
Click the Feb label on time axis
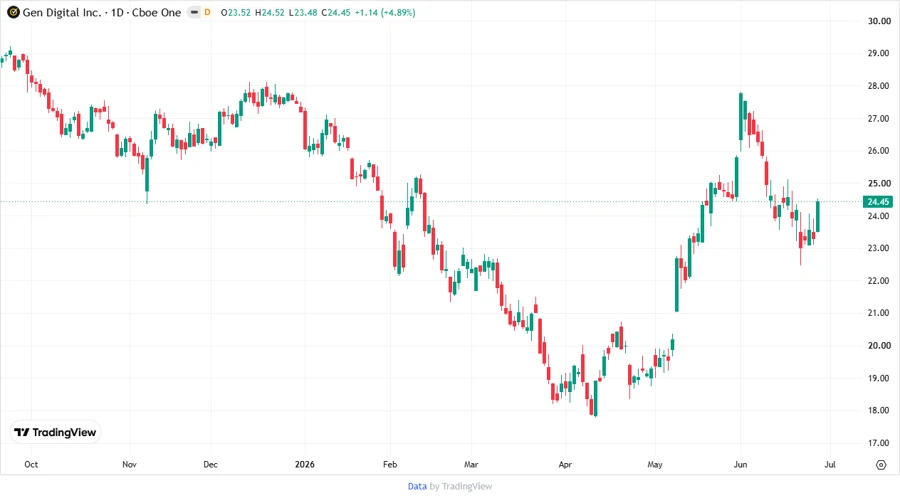[390, 464]
